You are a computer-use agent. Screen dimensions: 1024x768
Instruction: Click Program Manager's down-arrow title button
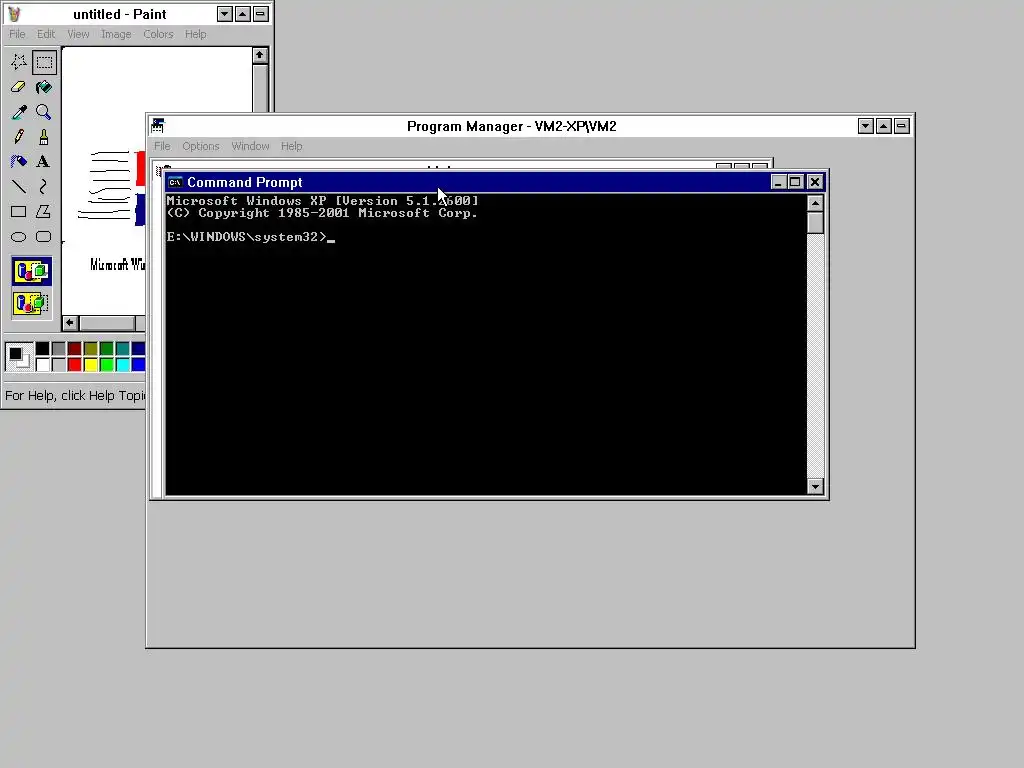[865, 126]
